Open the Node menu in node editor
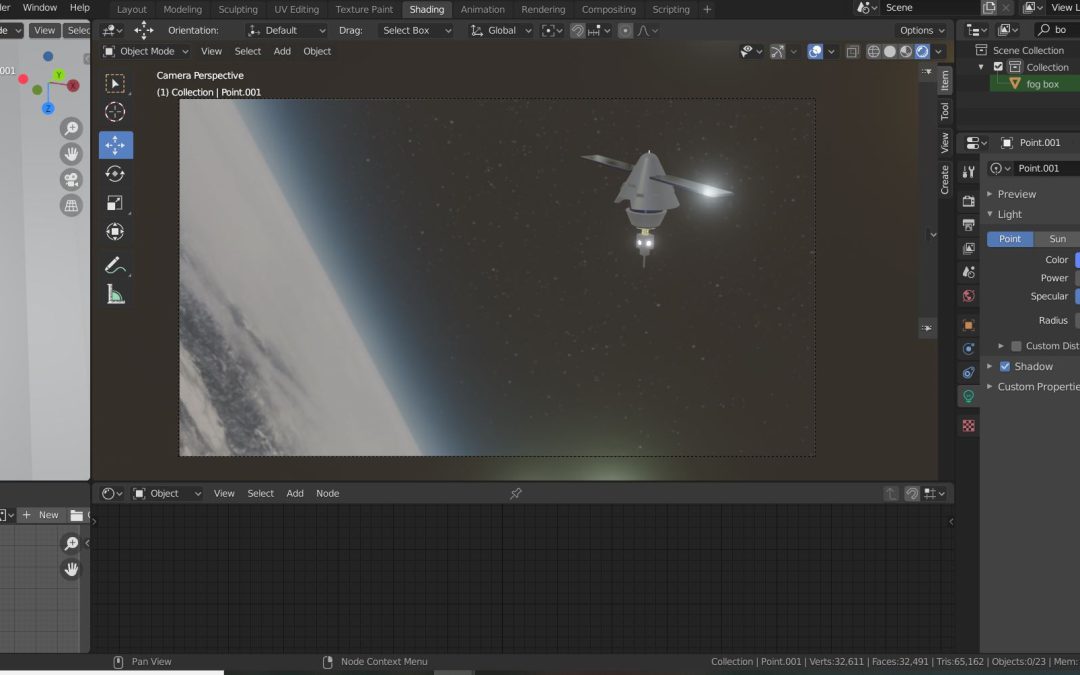 pos(327,493)
